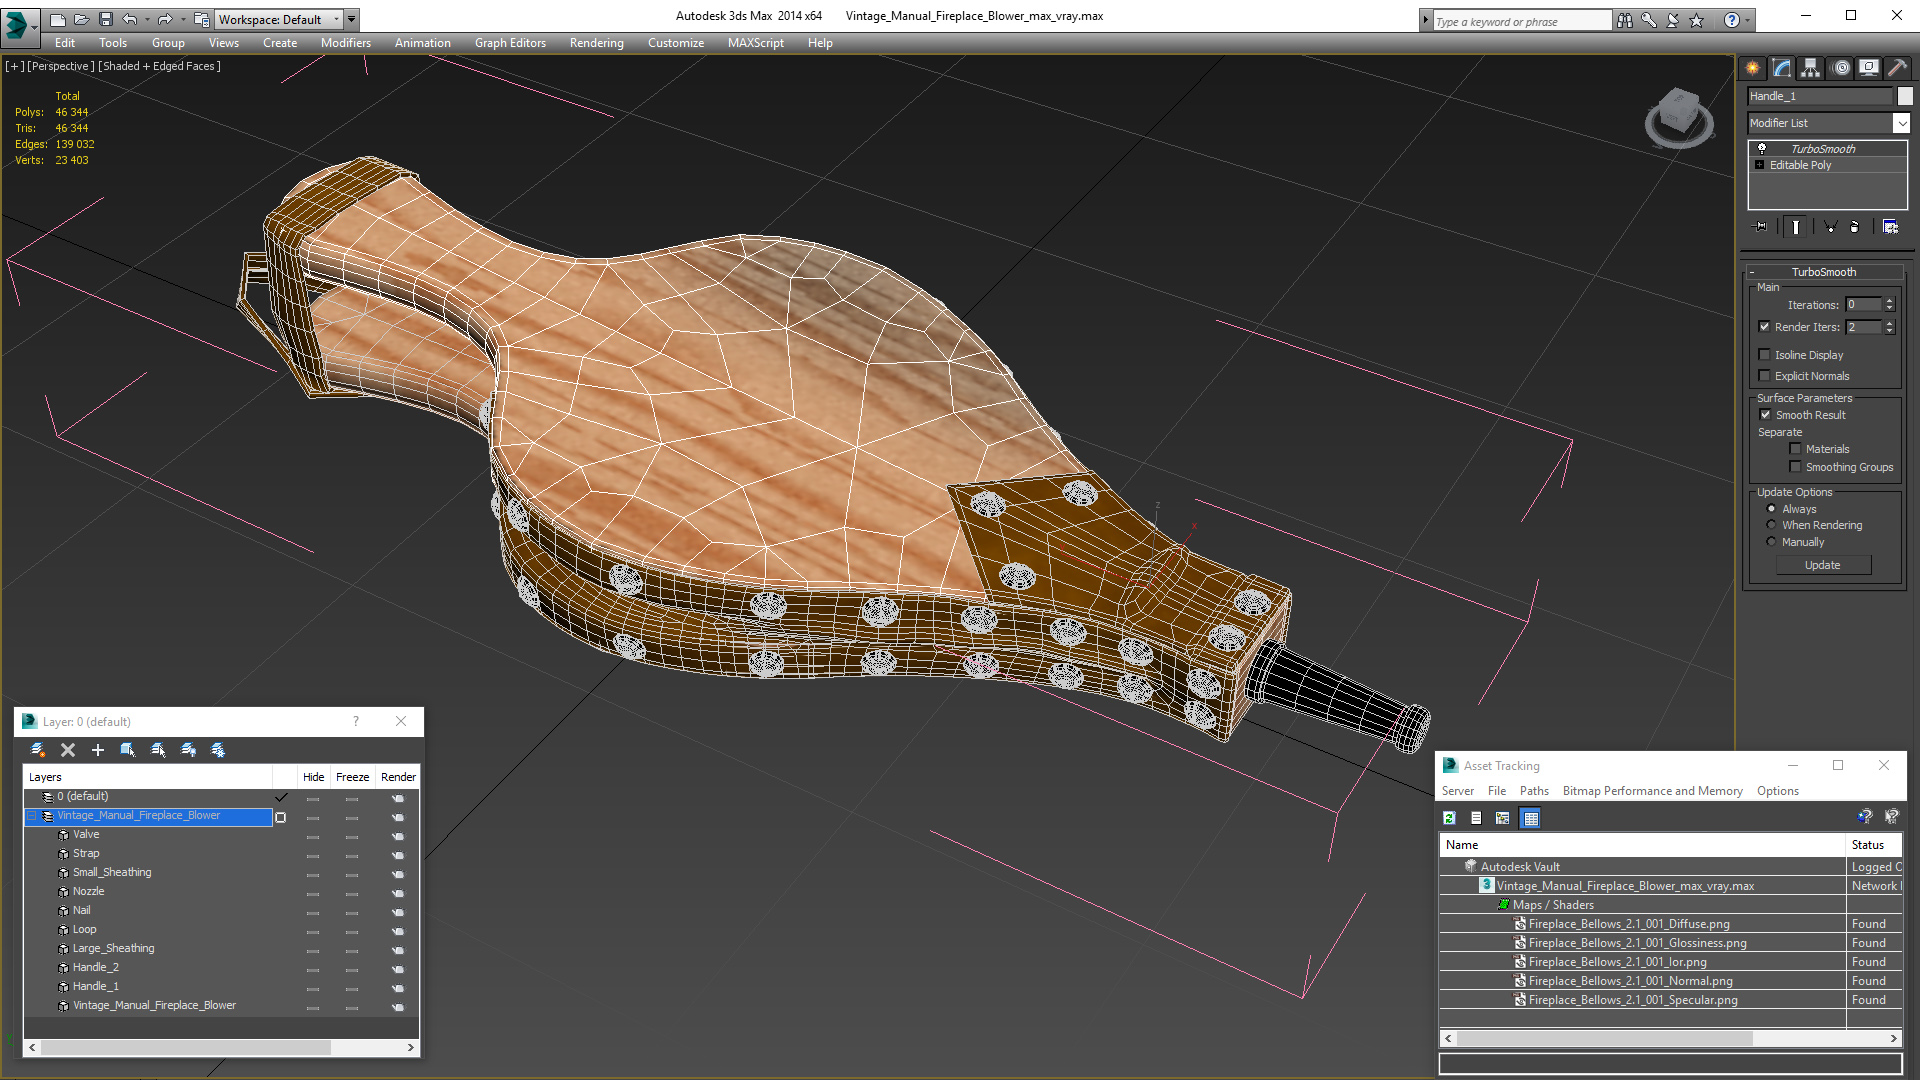This screenshot has height=1080, width=1920.
Task: Check Isoline Display option
Action: pyautogui.click(x=1765, y=355)
